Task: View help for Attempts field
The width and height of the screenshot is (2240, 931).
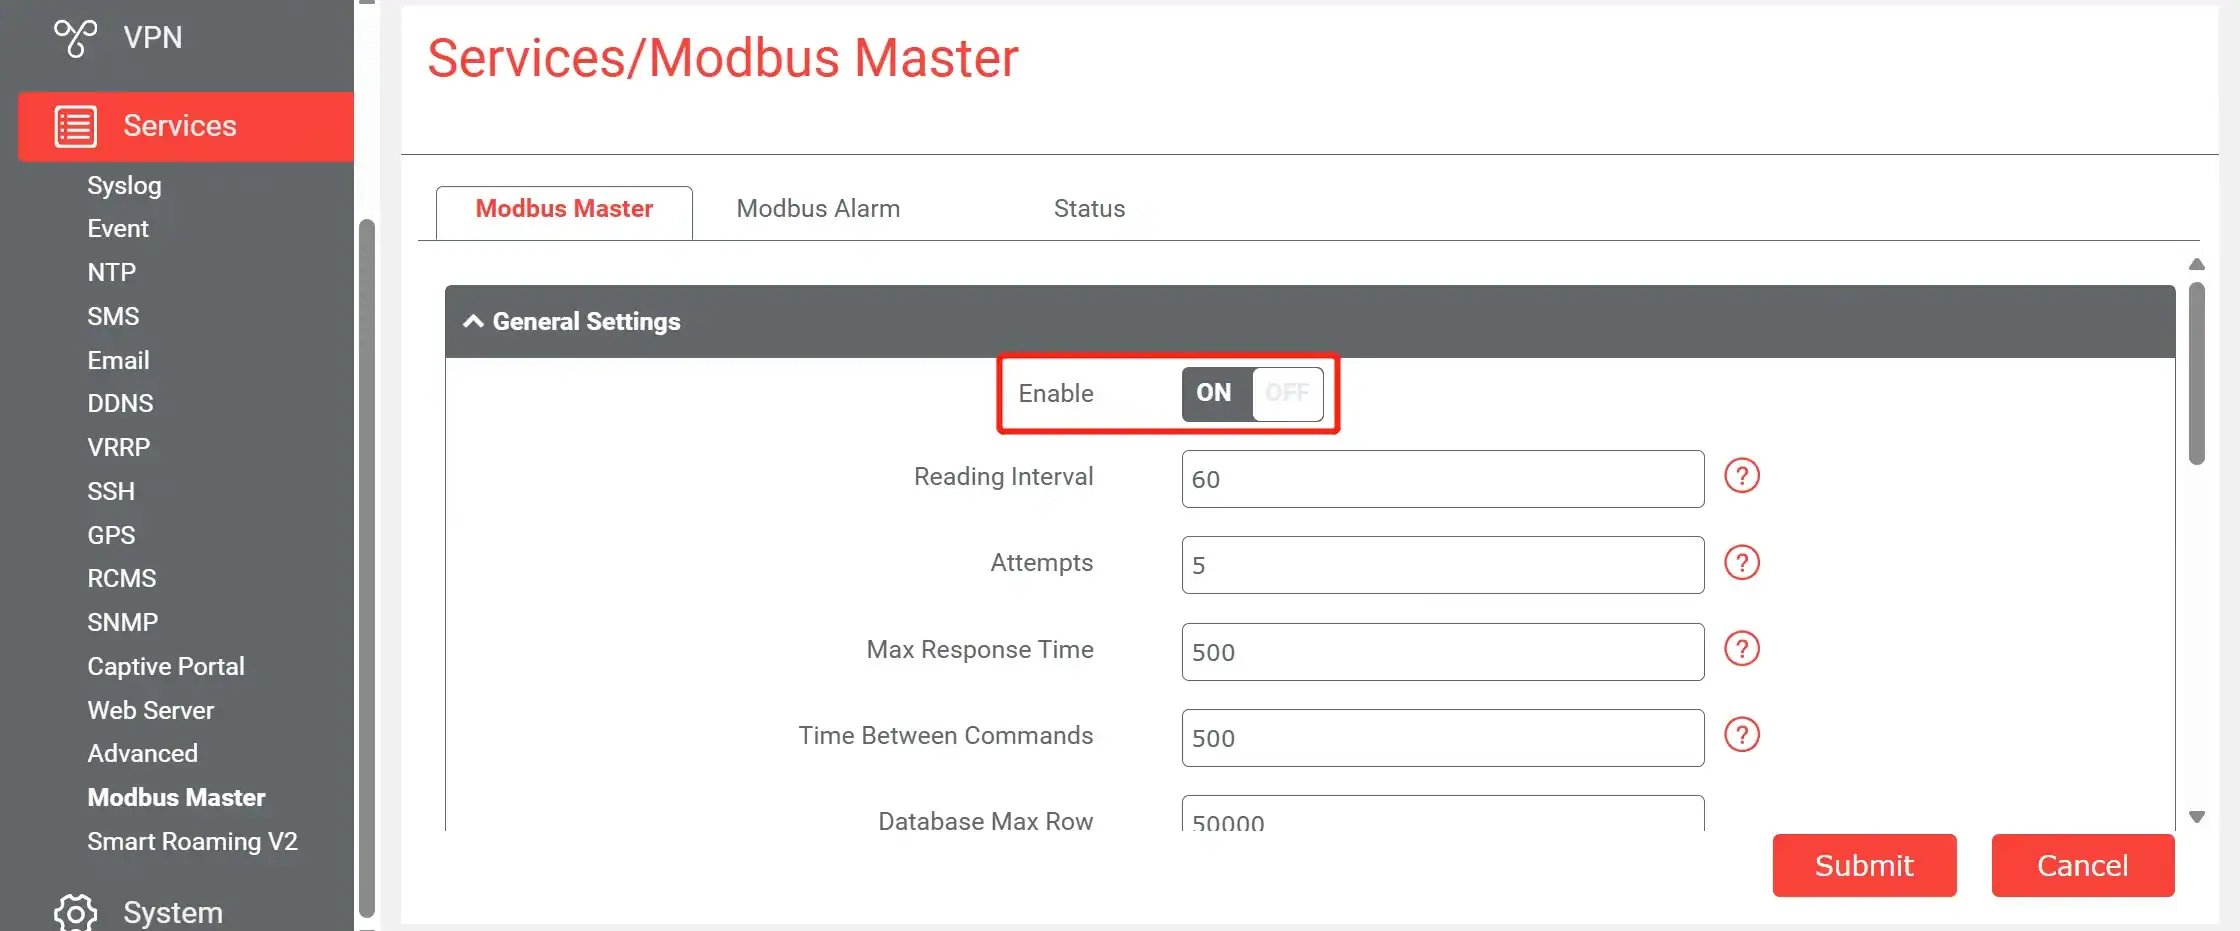Action: point(1740,562)
